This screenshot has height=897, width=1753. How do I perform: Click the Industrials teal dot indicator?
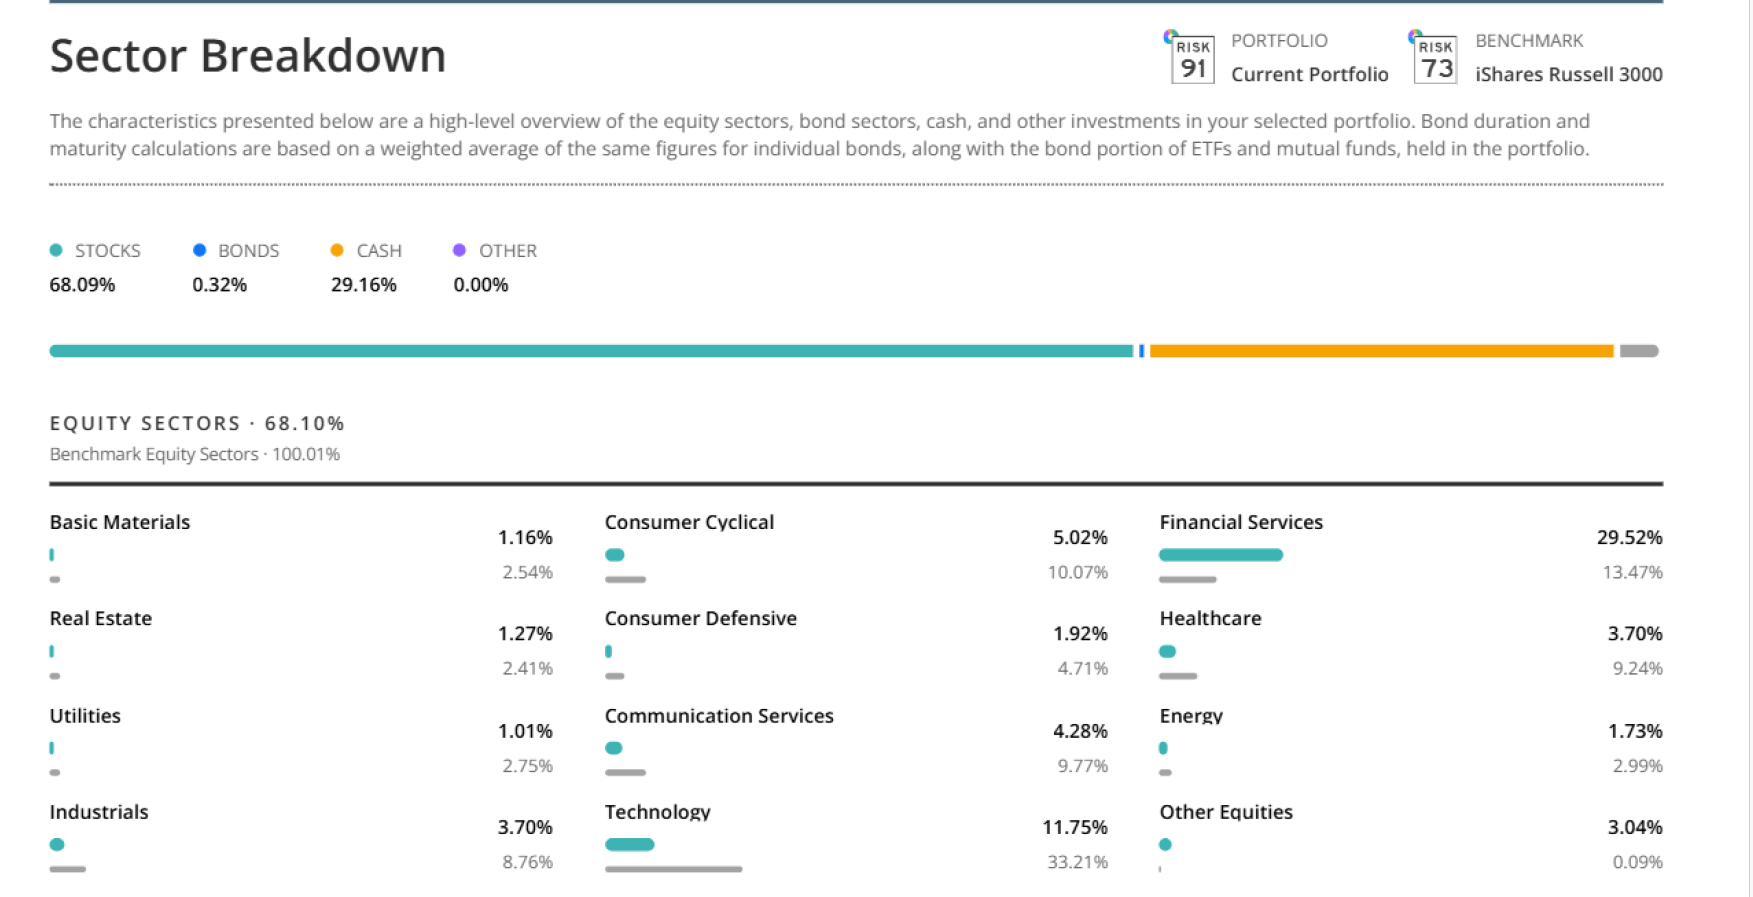click(x=57, y=844)
